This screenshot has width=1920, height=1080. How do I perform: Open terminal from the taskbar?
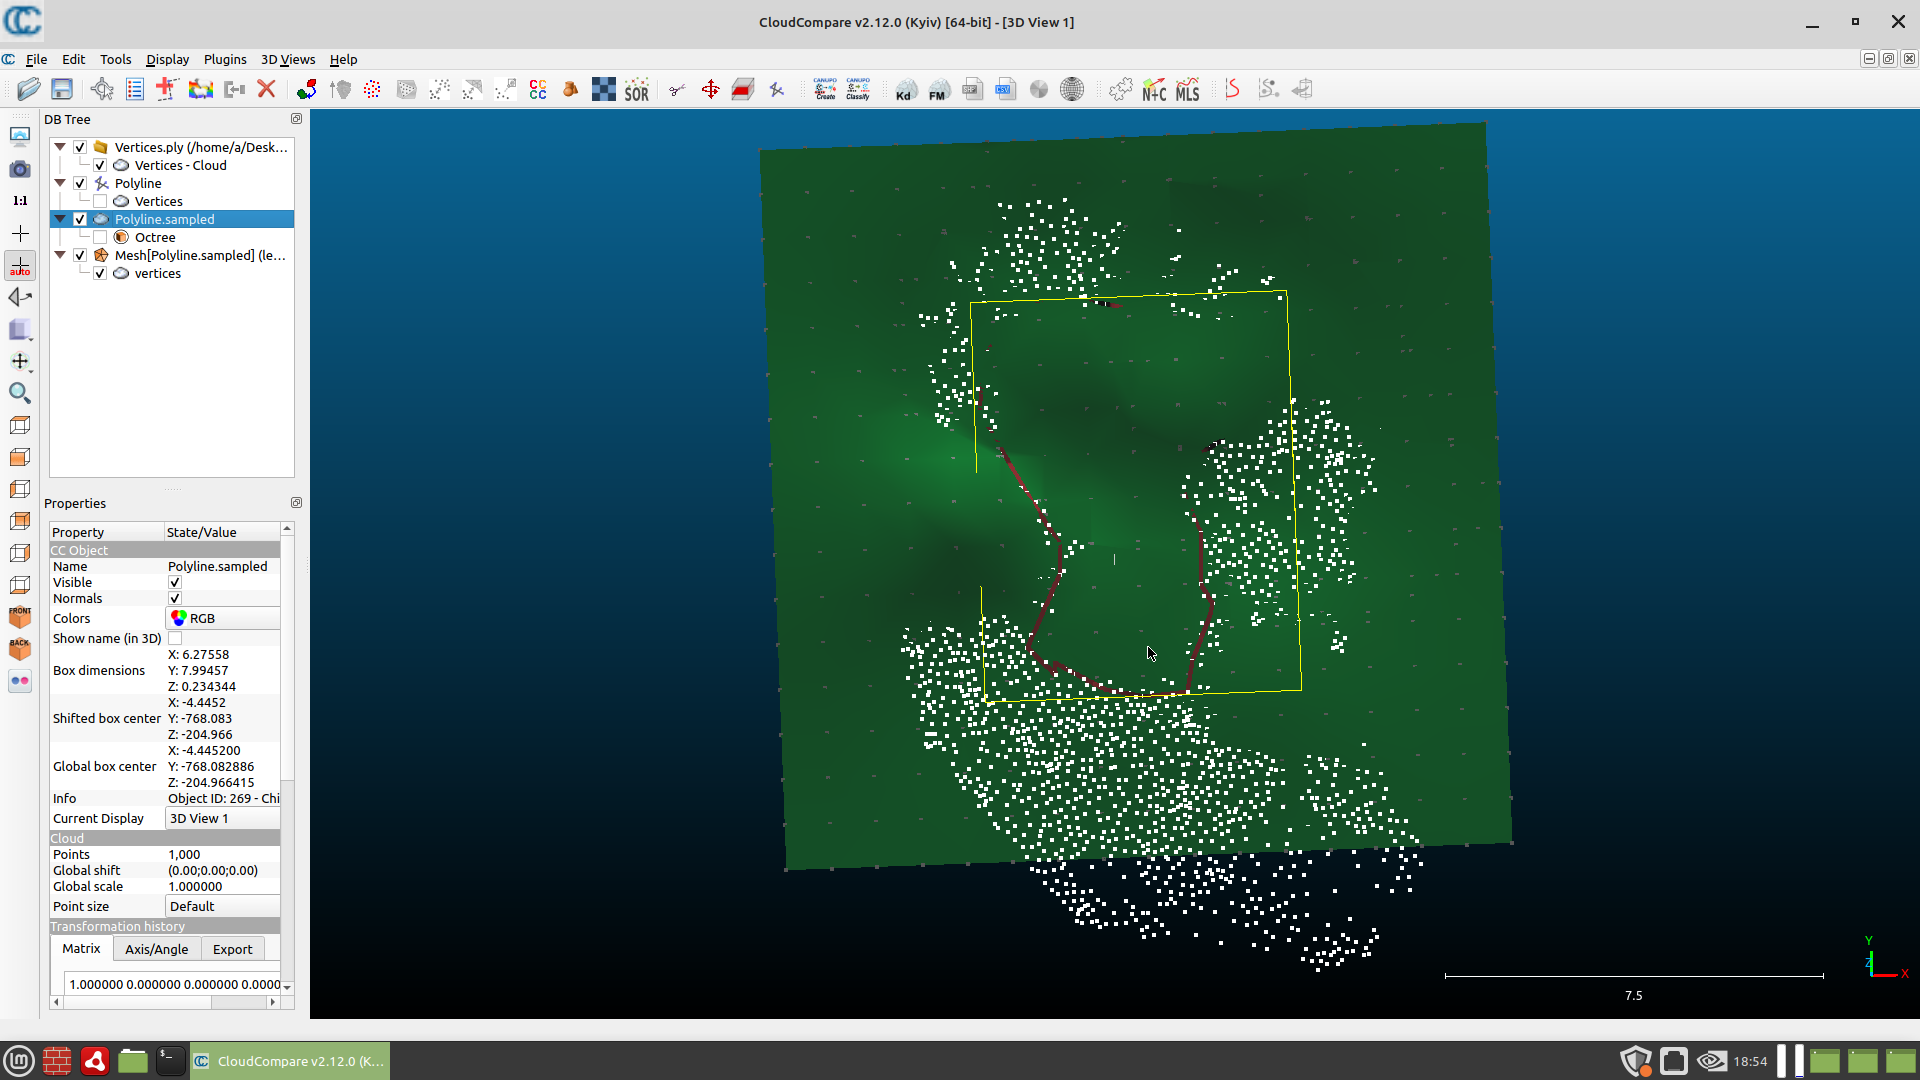click(171, 1061)
